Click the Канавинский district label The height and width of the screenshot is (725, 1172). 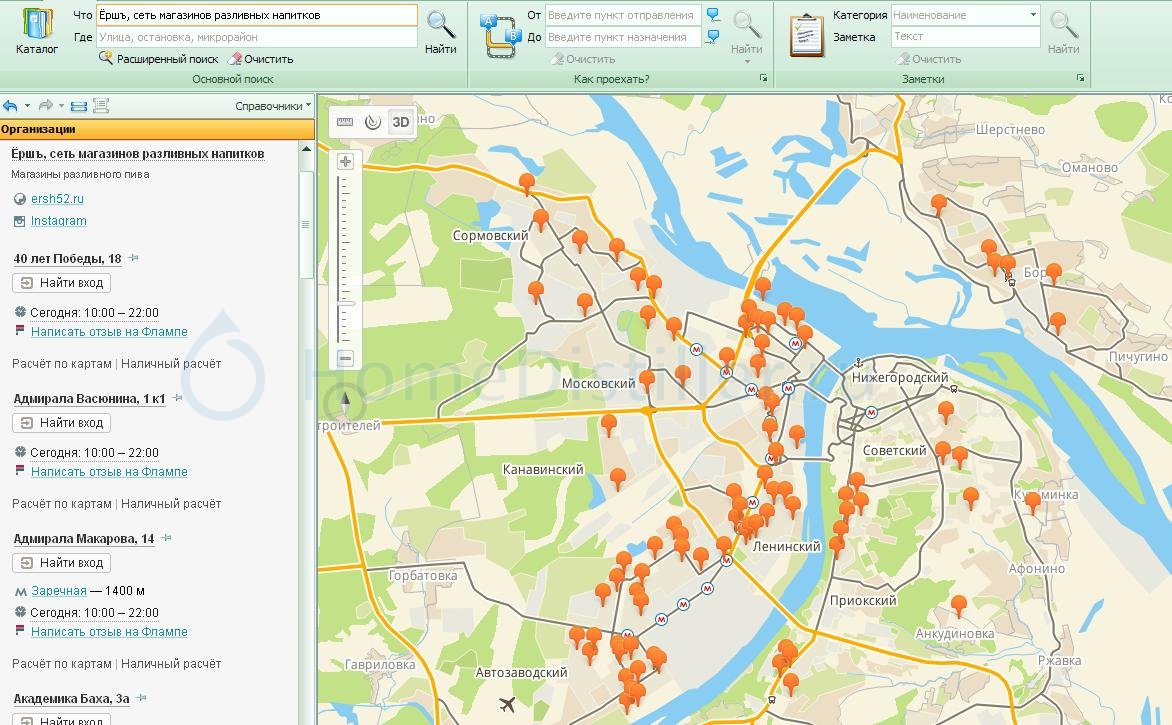point(543,469)
